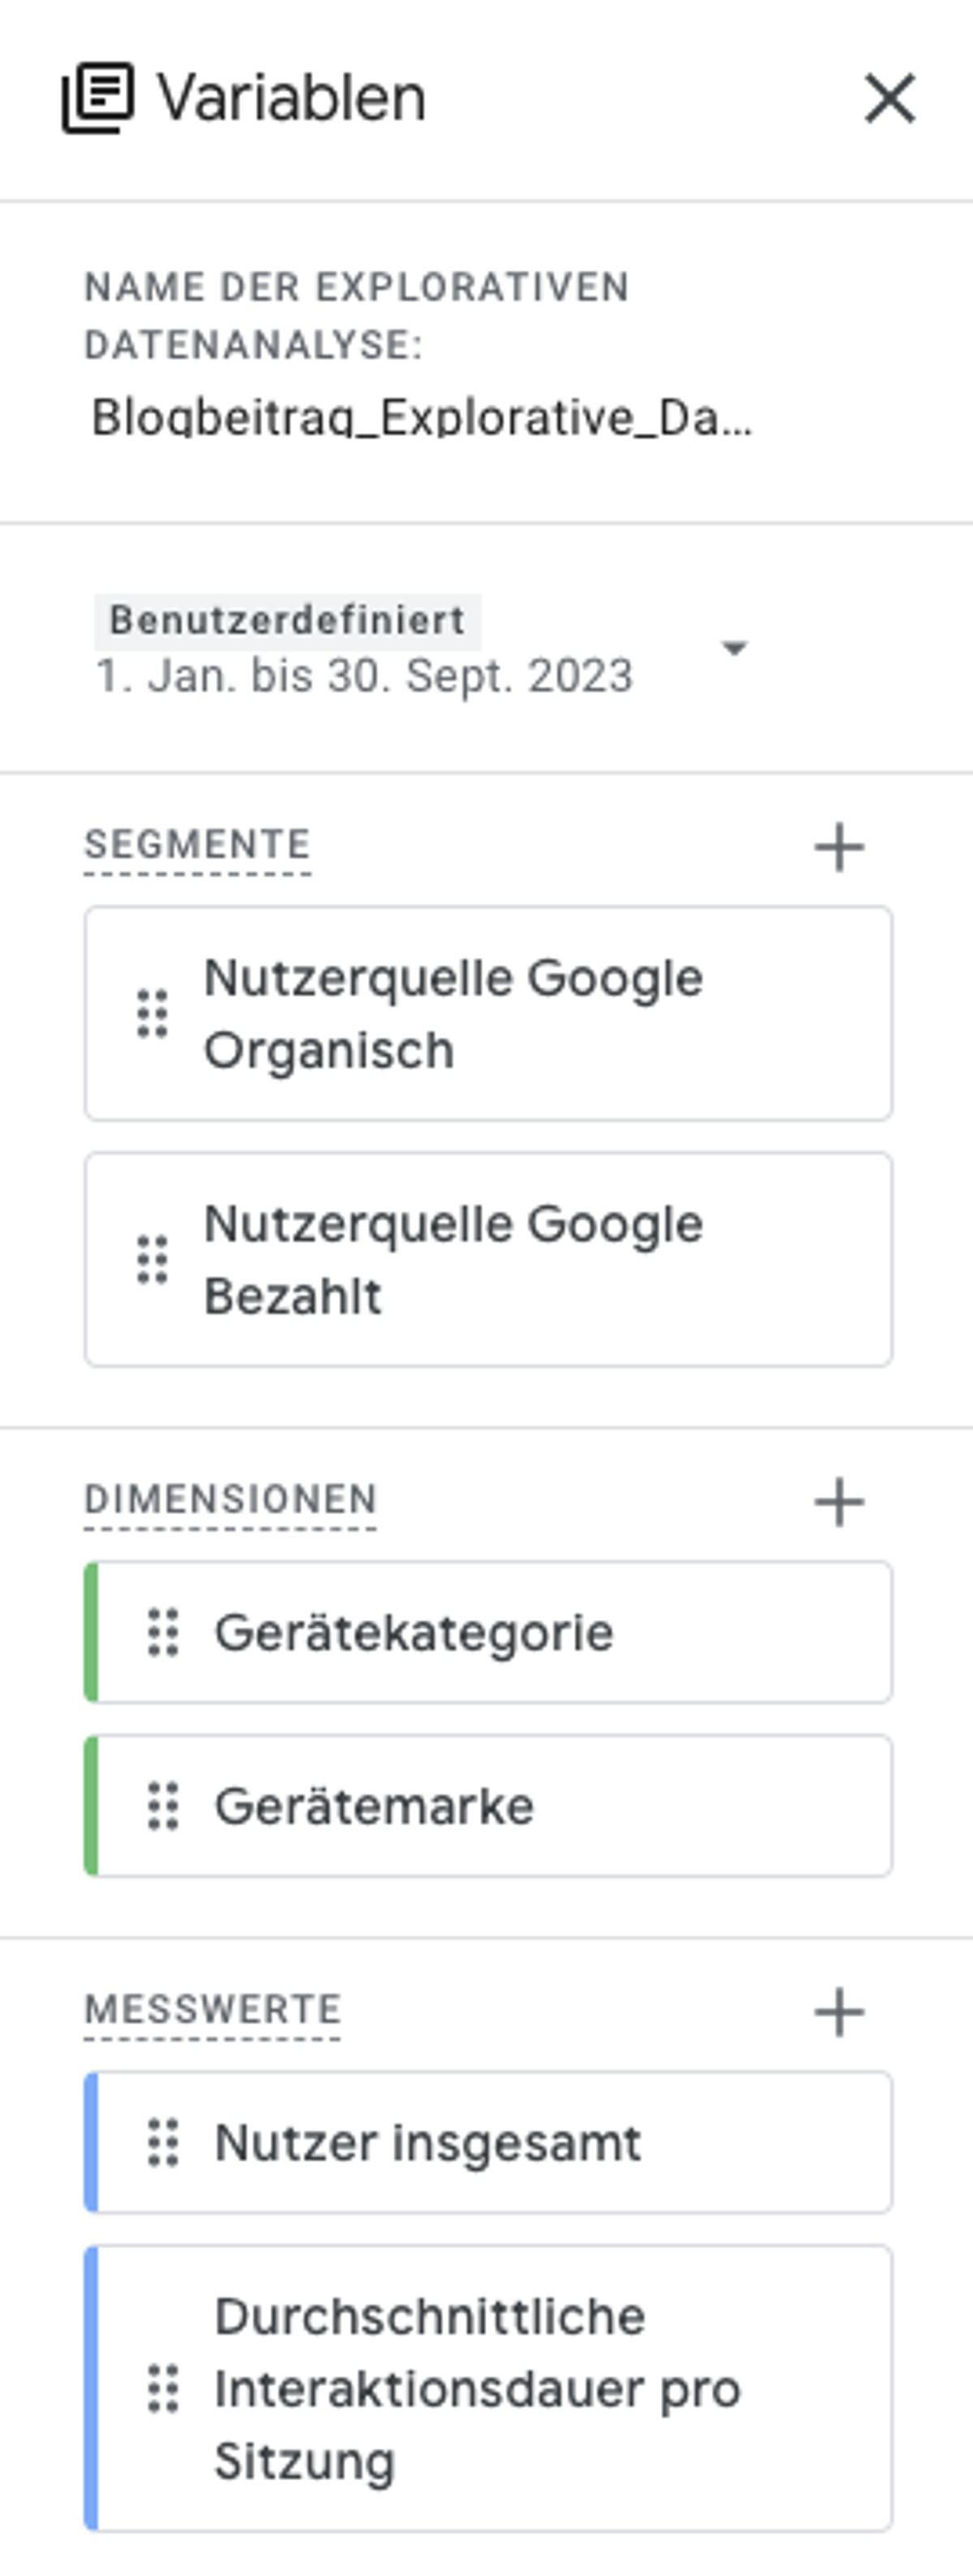Add a new Messwerte metric with plus
The image size is (973, 2576).
[x=839, y=2012]
